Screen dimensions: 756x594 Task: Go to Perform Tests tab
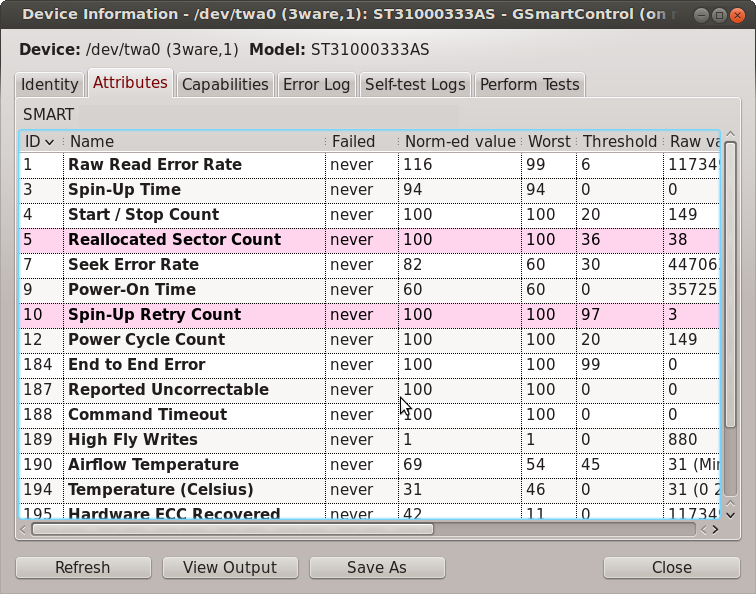pyautogui.click(x=529, y=85)
